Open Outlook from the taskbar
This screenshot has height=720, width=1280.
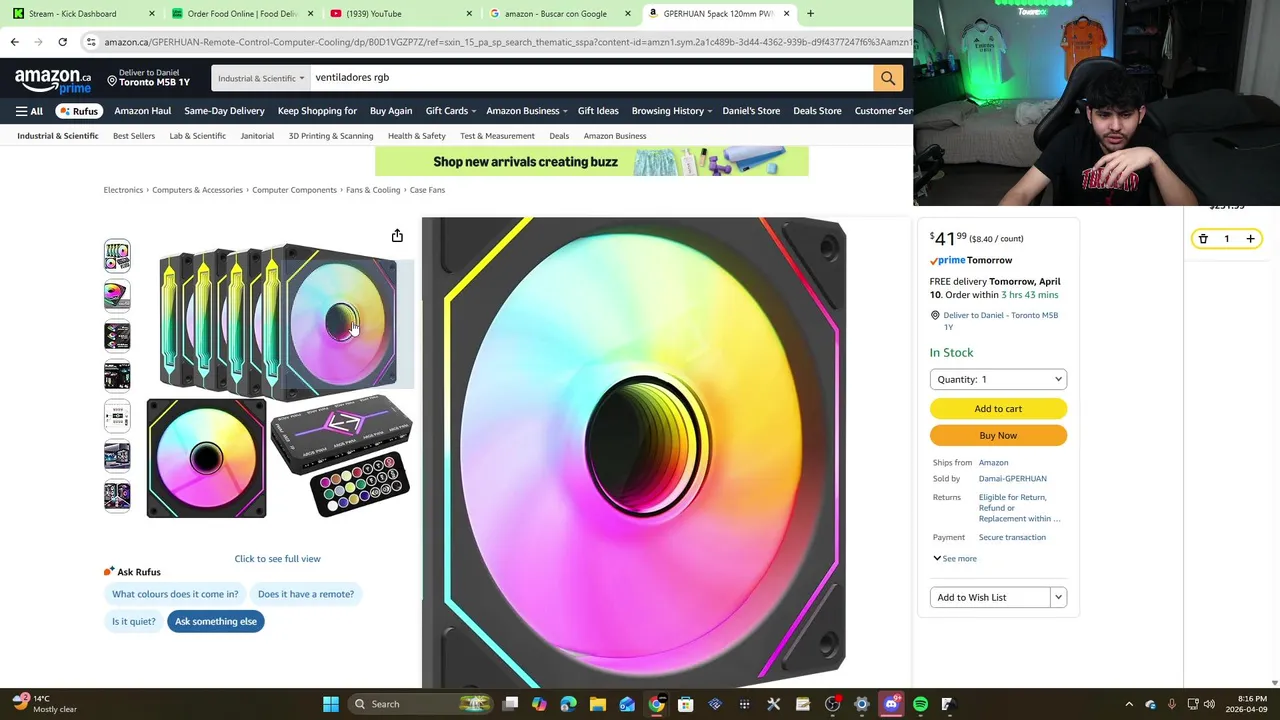(x=627, y=704)
